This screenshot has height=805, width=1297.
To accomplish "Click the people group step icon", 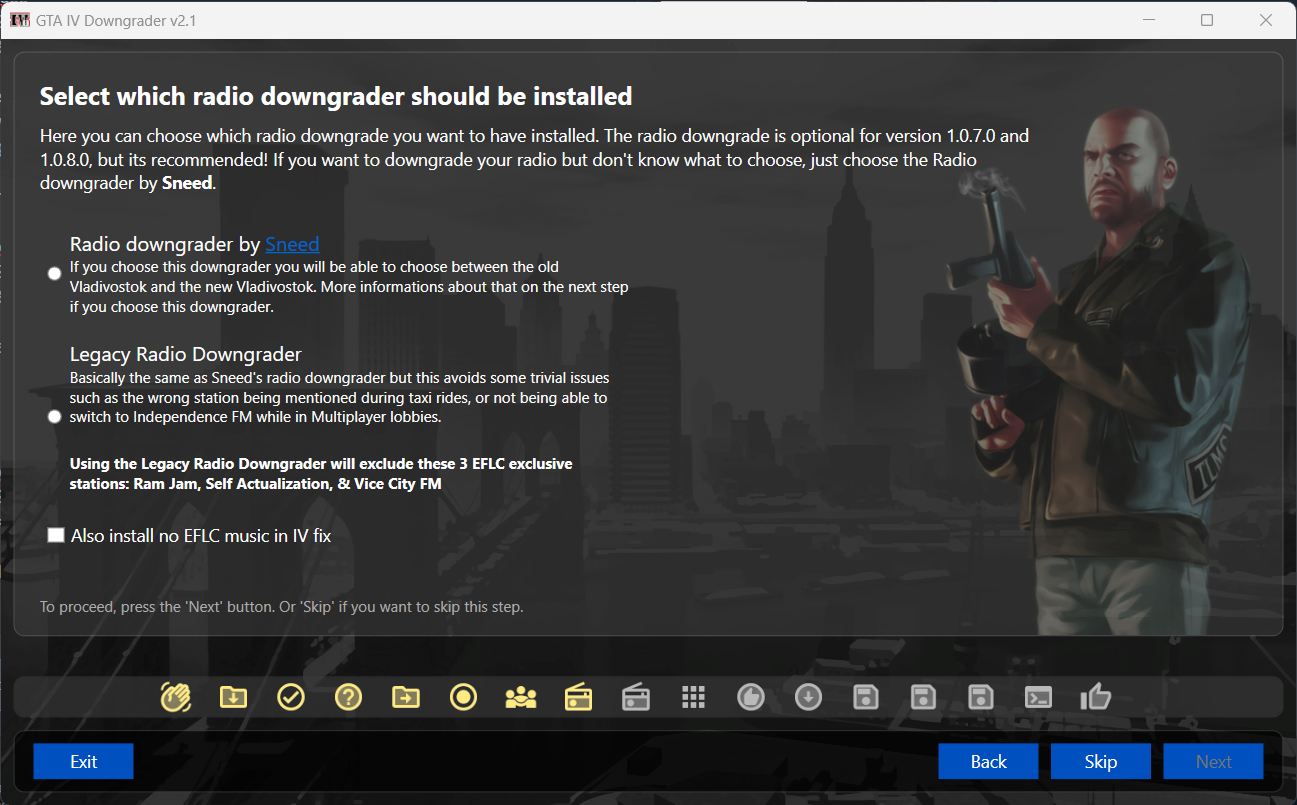I will tap(521, 697).
